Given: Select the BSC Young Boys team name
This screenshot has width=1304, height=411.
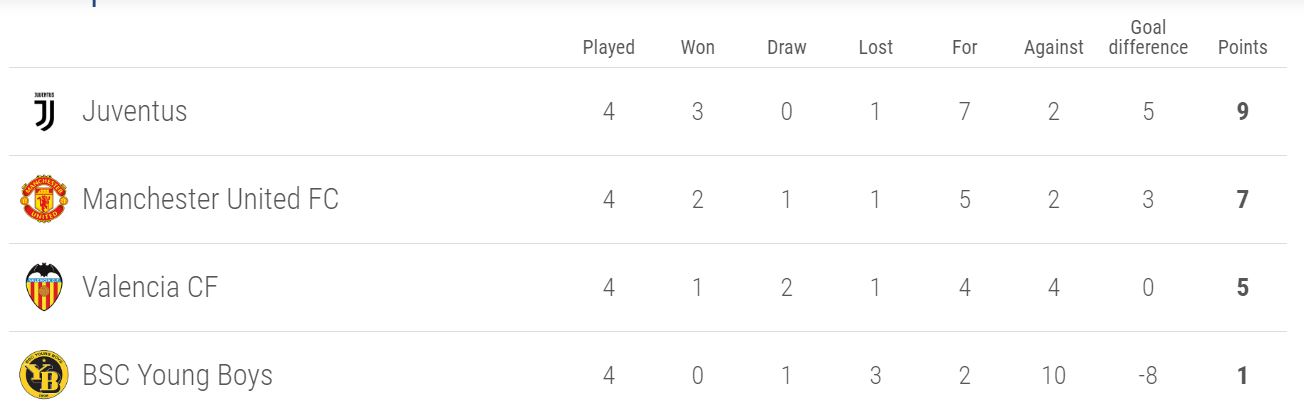Looking at the screenshot, I should click(x=177, y=376).
